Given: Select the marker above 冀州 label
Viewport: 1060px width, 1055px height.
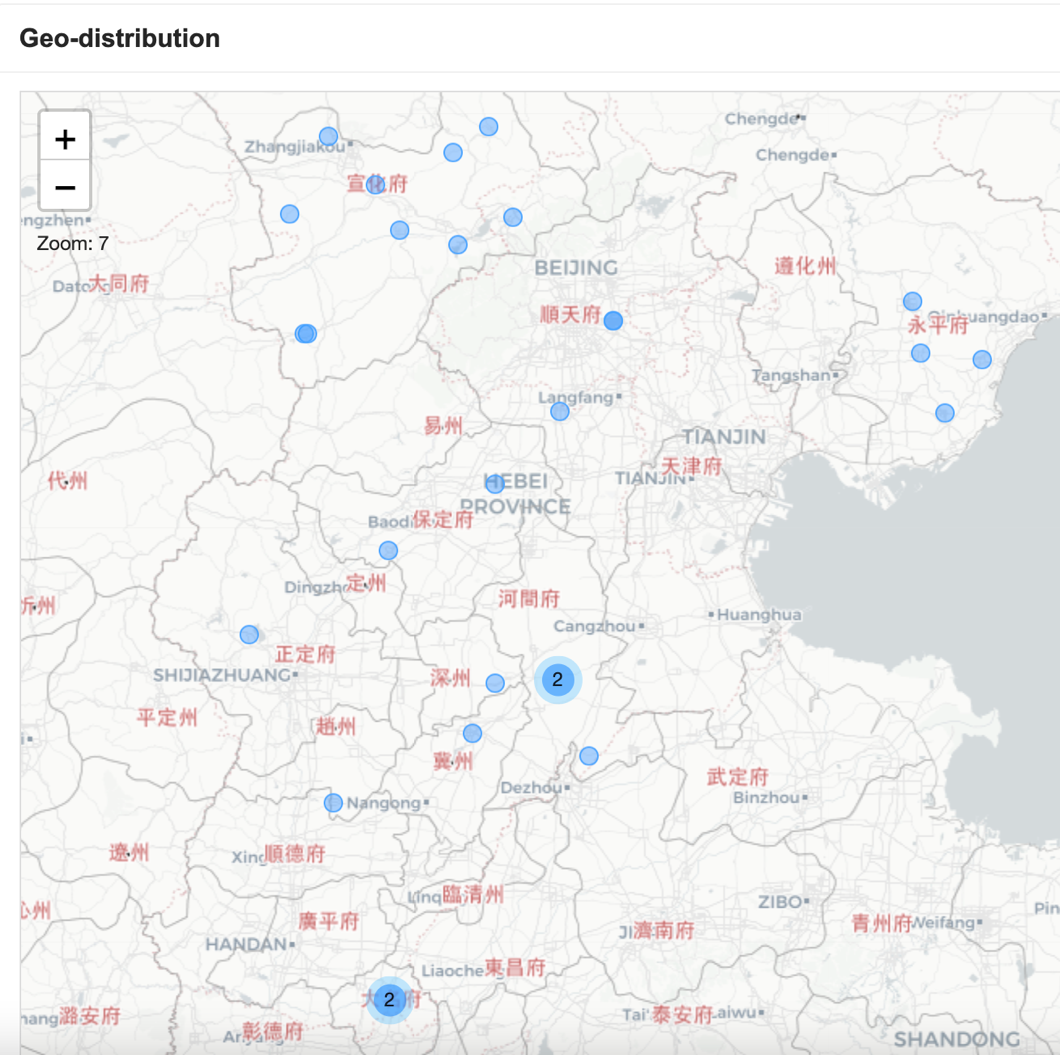Looking at the screenshot, I should pyautogui.click(x=473, y=733).
